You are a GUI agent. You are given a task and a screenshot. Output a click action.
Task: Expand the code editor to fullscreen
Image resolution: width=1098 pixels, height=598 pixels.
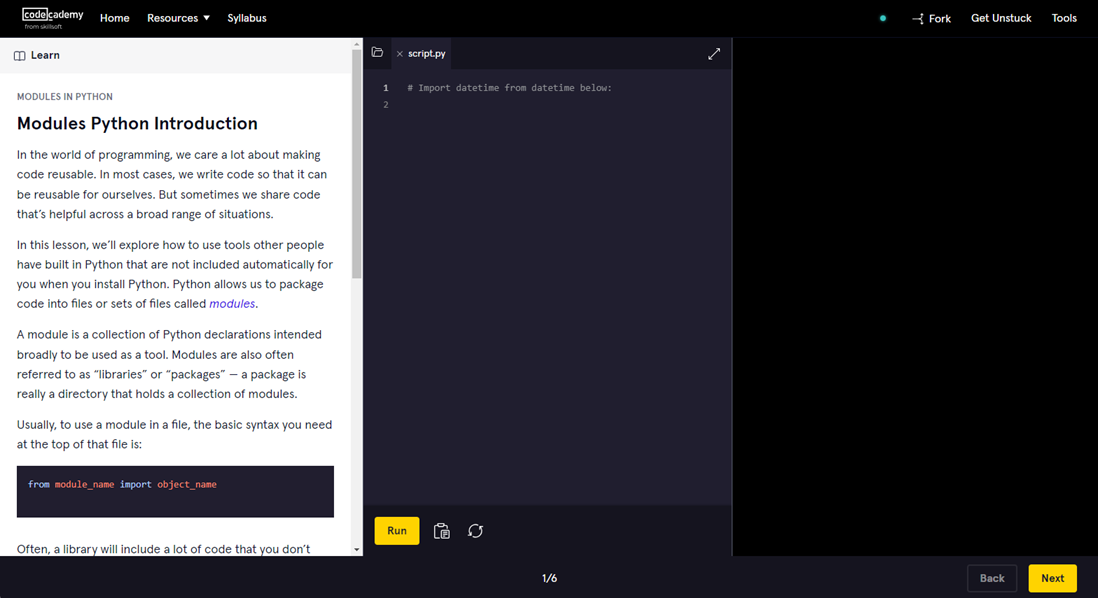[714, 54]
